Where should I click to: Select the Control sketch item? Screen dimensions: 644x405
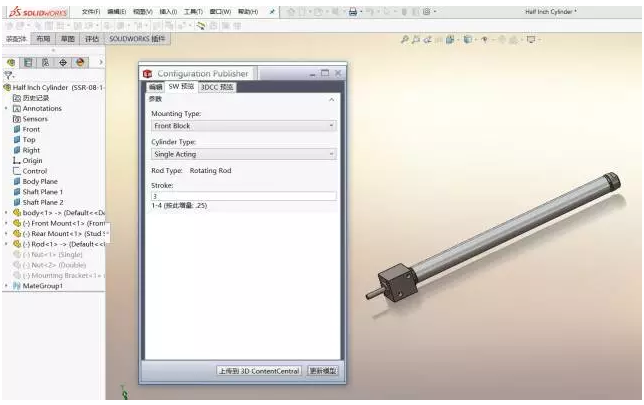(30, 171)
